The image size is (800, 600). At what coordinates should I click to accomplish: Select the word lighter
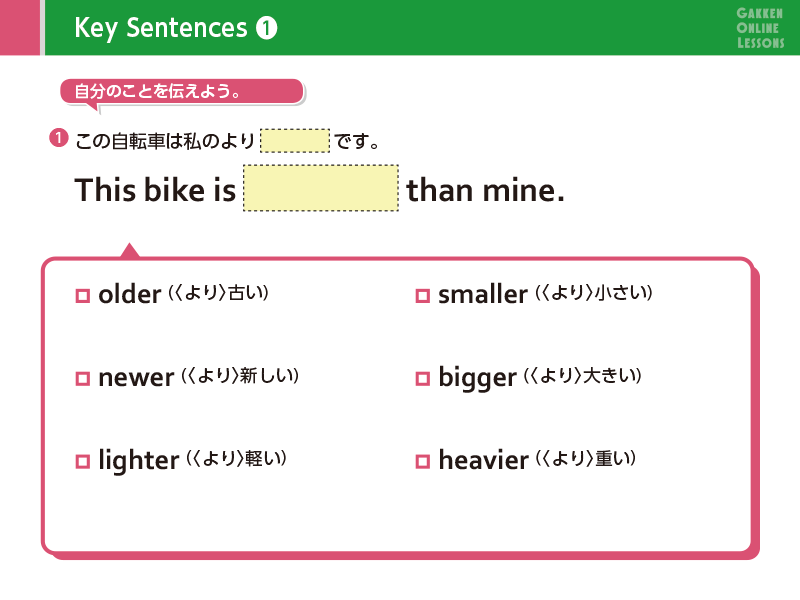[139, 460]
